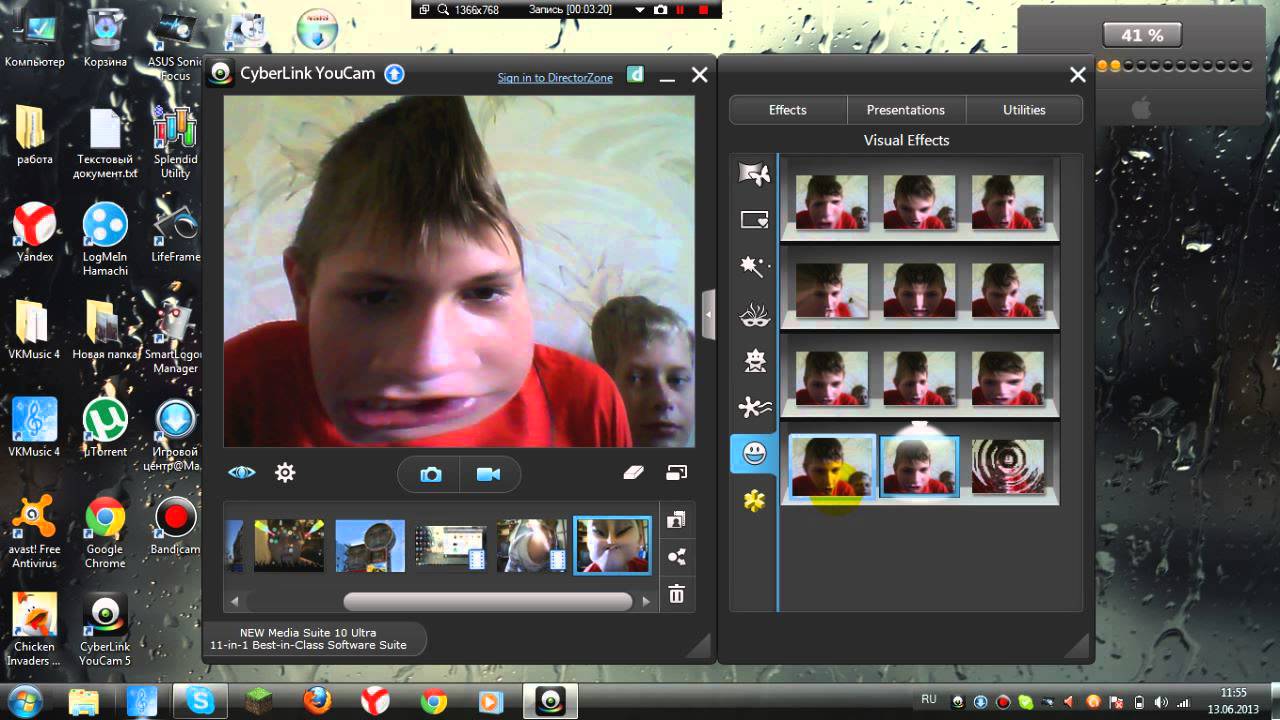Image resolution: width=1280 pixels, height=720 pixels.
Task: Select the Текстовый документ.txt file on desktop
Action: (x=105, y=143)
